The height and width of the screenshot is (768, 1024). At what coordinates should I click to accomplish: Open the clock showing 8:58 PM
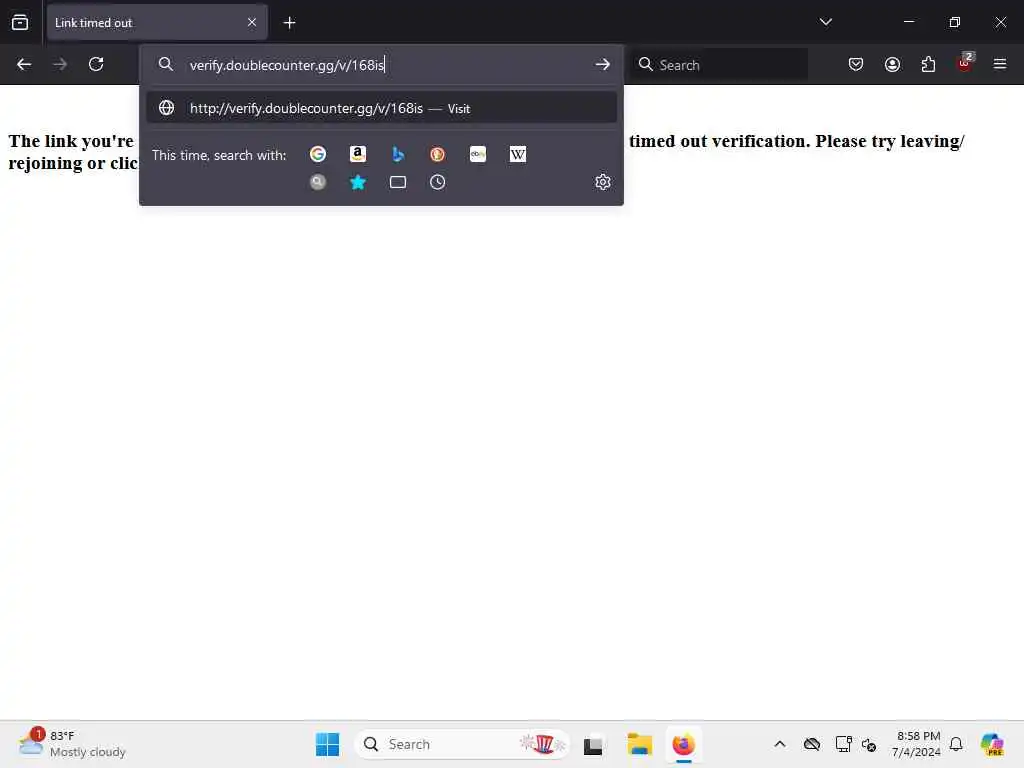tap(917, 744)
